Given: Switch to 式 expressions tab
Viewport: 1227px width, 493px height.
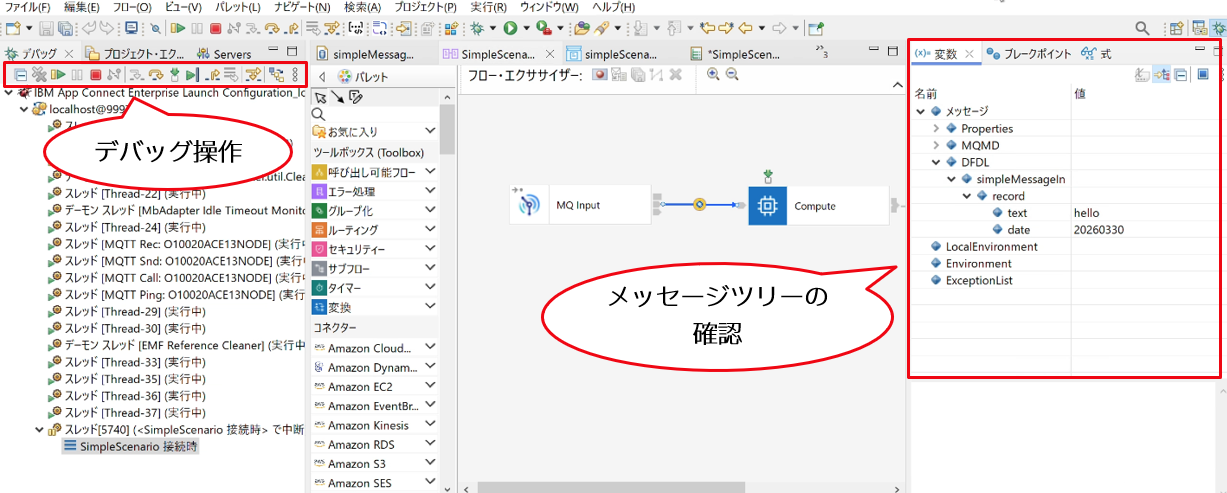Looking at the screenshot, I should point(1096,53).
